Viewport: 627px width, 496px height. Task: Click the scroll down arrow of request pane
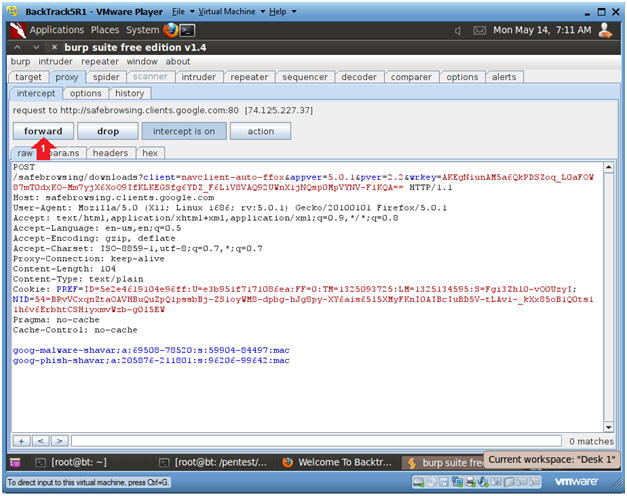(609, 427)
